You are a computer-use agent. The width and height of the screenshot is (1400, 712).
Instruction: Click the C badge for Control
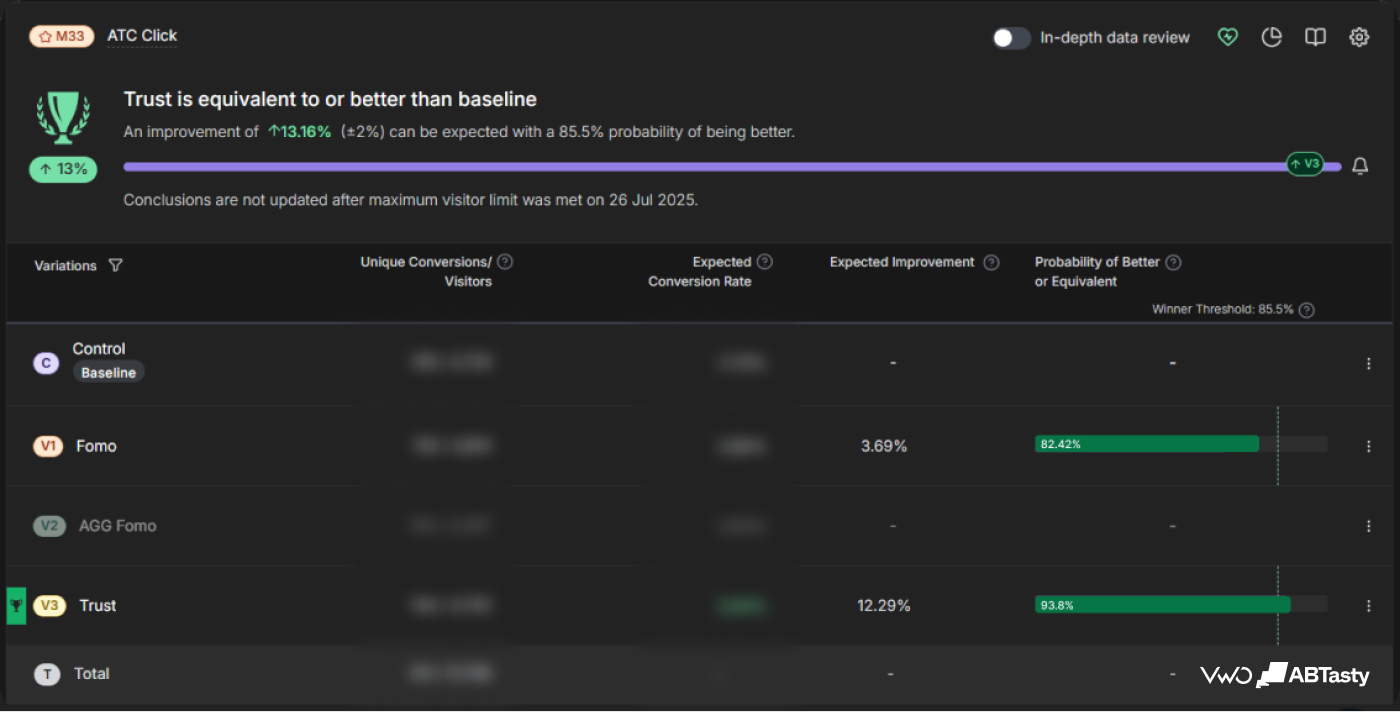click(46, 364)
